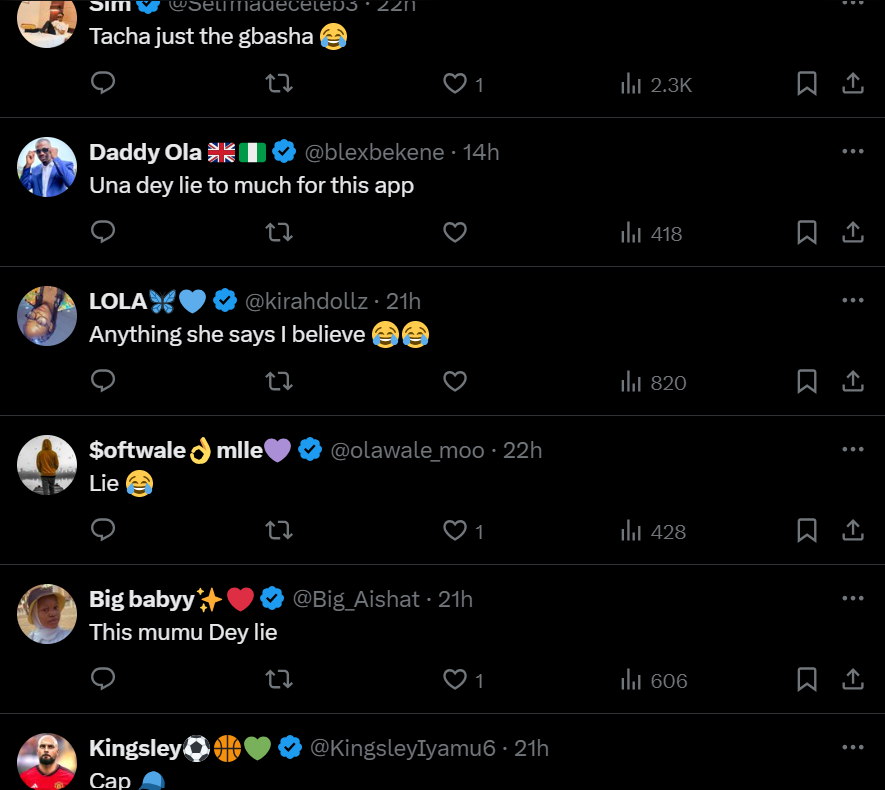
Task: Open reply box on Daddy Ola's tweet
Action: tap(103, 232)
